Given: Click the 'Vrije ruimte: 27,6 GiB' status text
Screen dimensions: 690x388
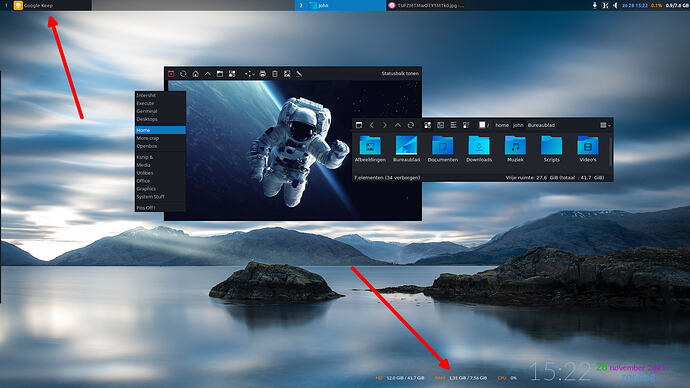Looking at the screenshot, I should [x=554, y=178].
